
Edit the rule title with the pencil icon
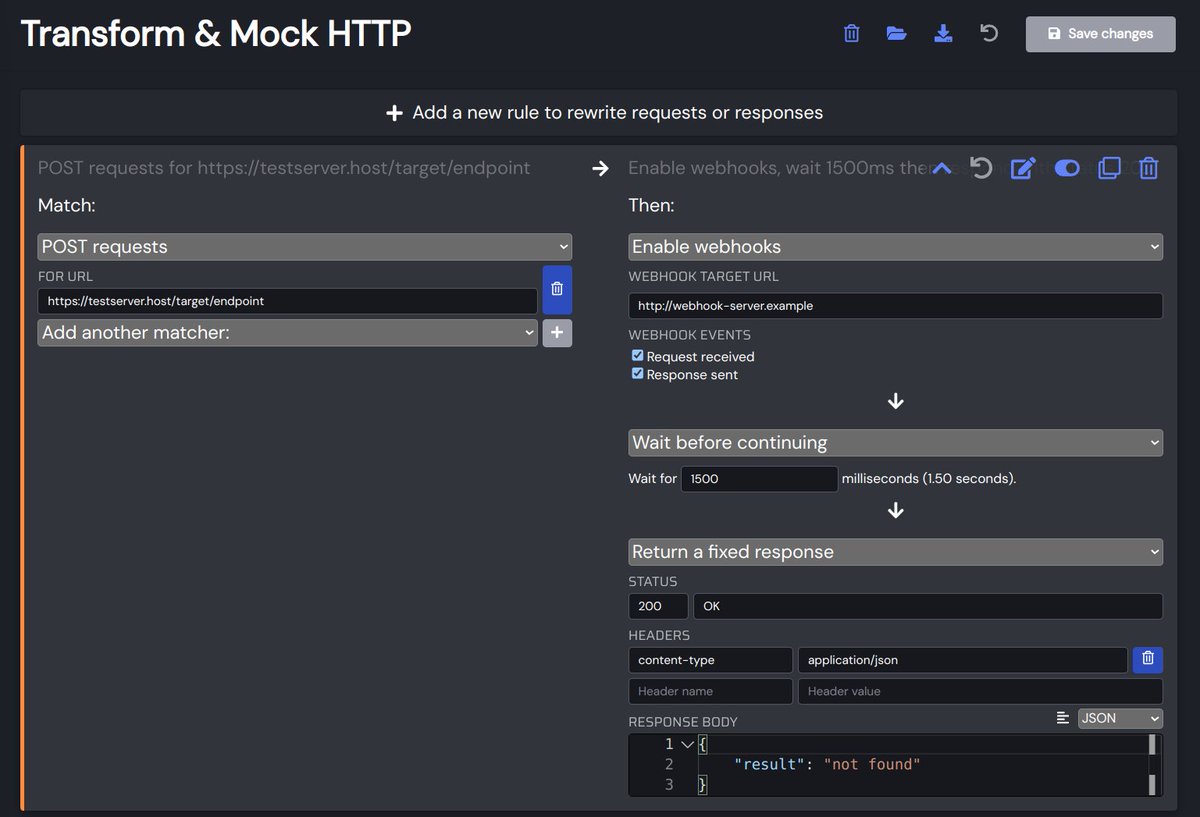[x=1023, y=168]
